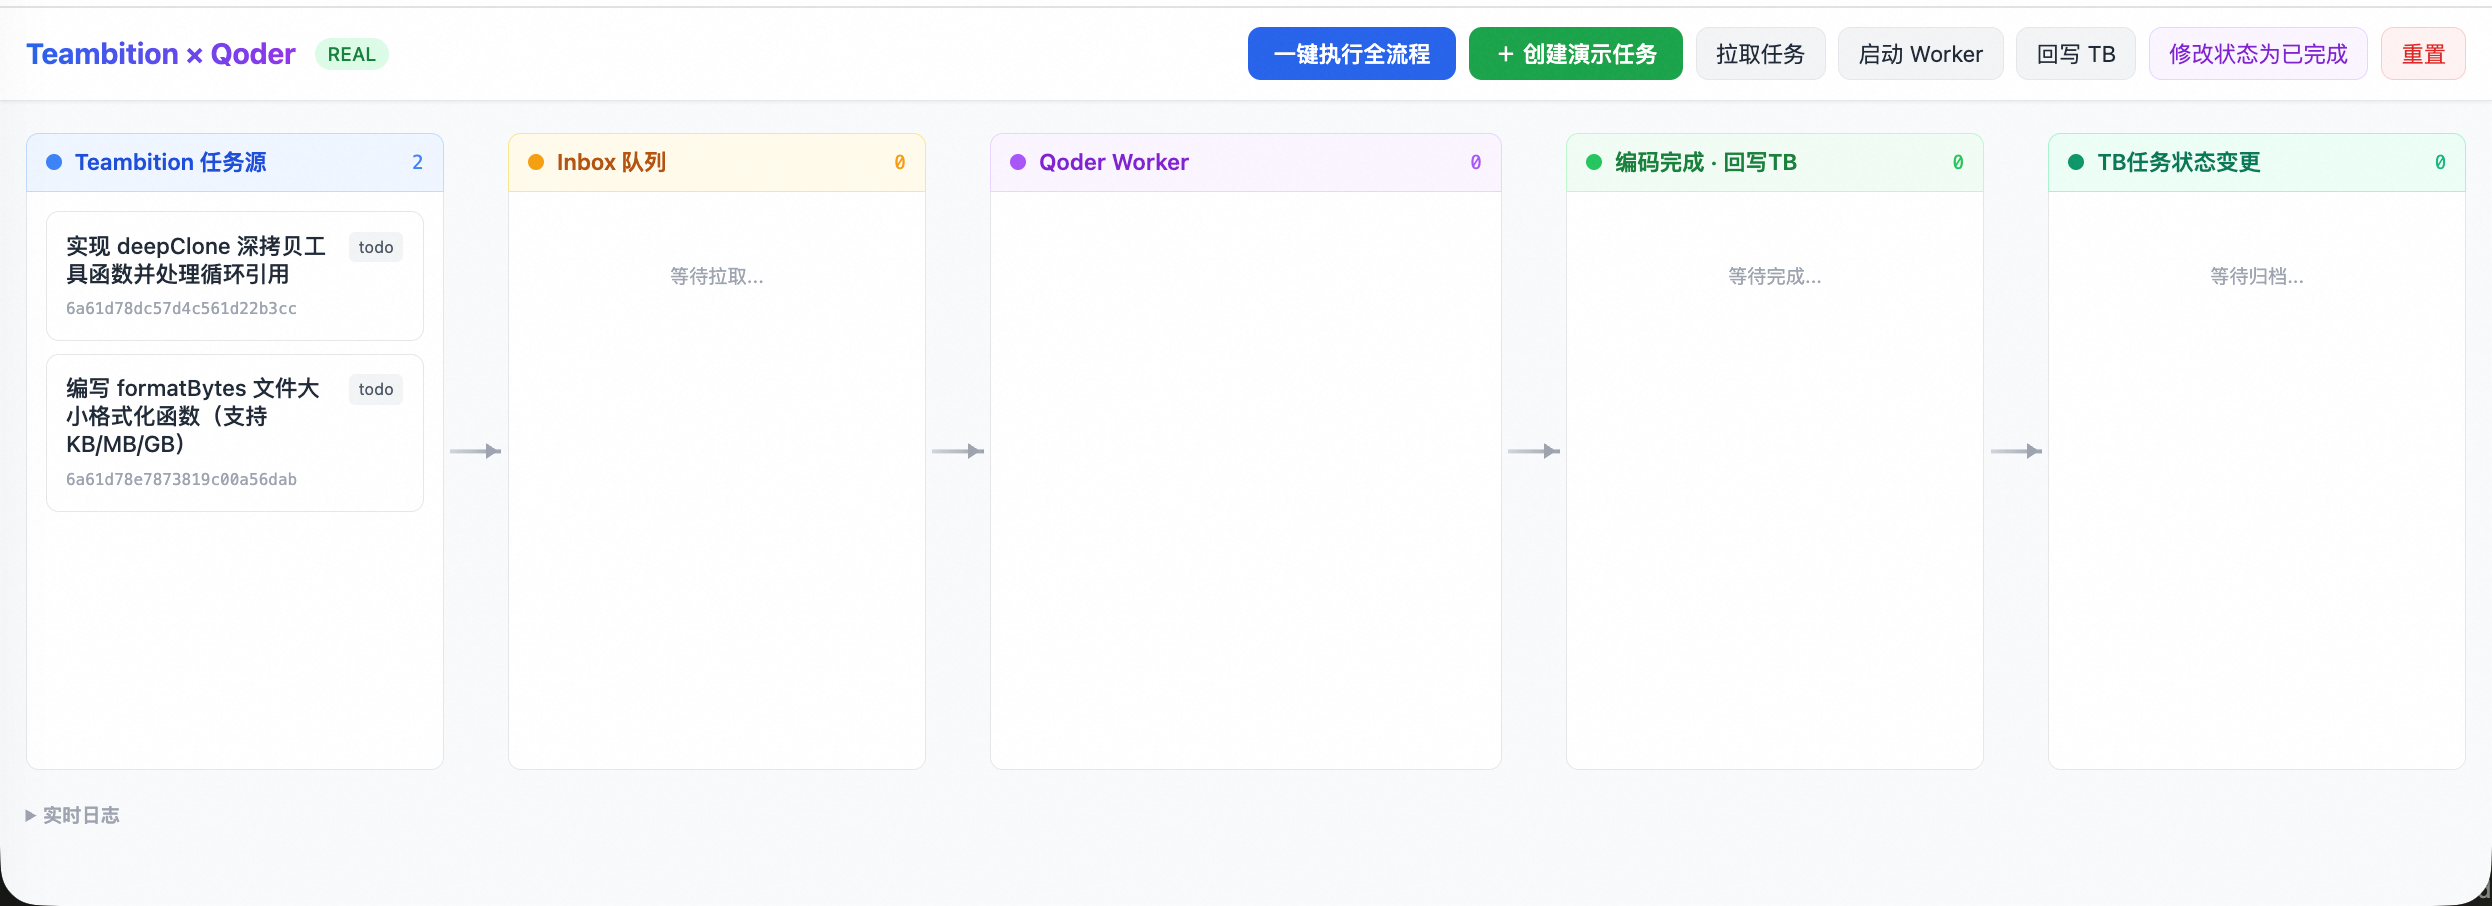Select task ID 6a61d78e7873819c00a56dab
Viewport: 2492px width, 906px height.
tap(181, 479)
